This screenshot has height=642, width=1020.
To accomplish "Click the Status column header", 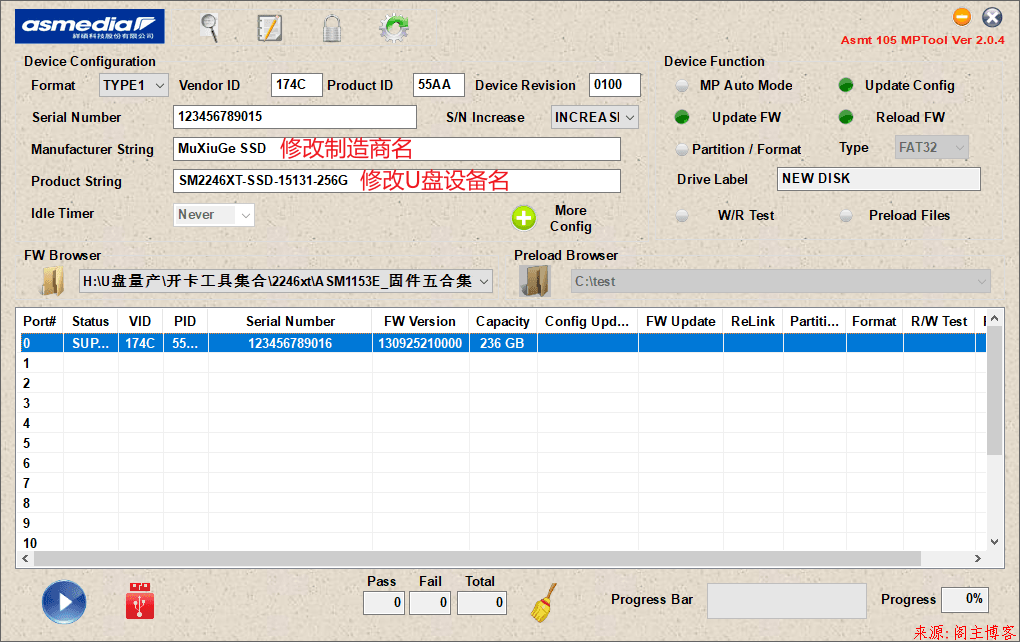I will (x=90, y=321).
